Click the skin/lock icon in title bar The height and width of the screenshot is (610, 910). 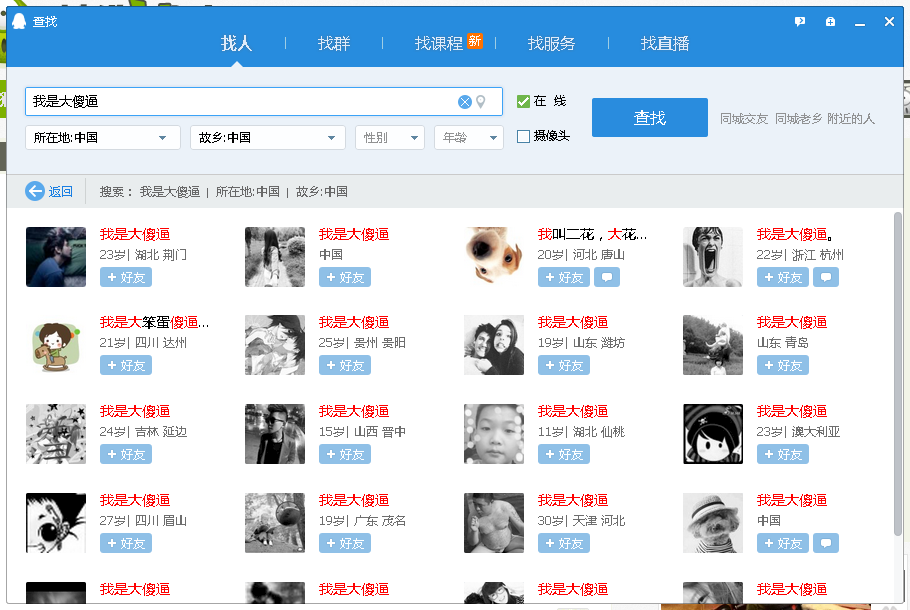pos(830,22)
